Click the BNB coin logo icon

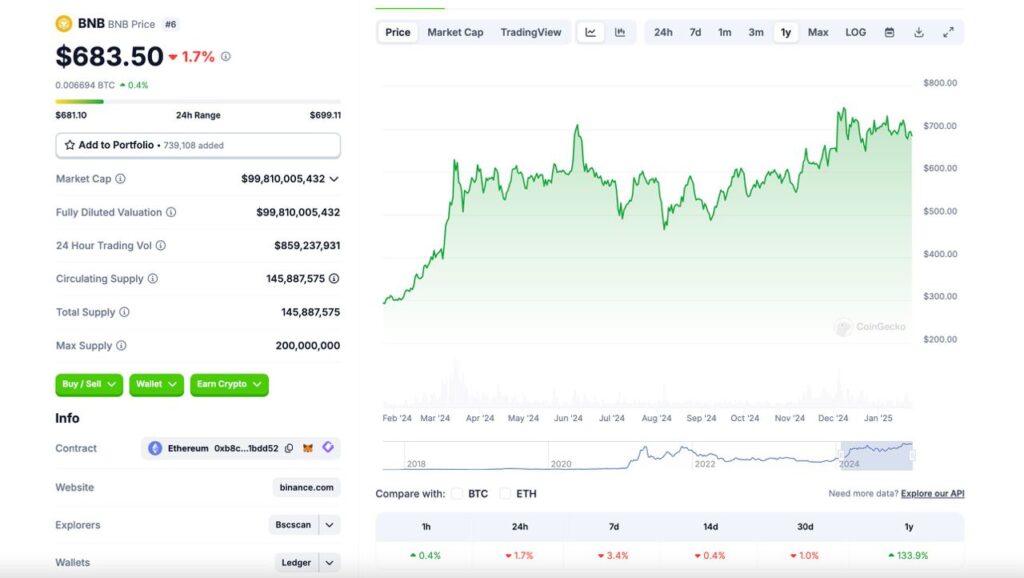click(63, 24)
